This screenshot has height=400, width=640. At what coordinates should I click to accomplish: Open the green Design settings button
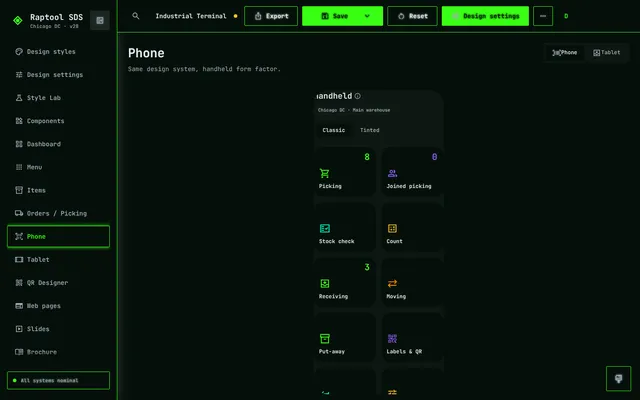[x=485, y=16]
